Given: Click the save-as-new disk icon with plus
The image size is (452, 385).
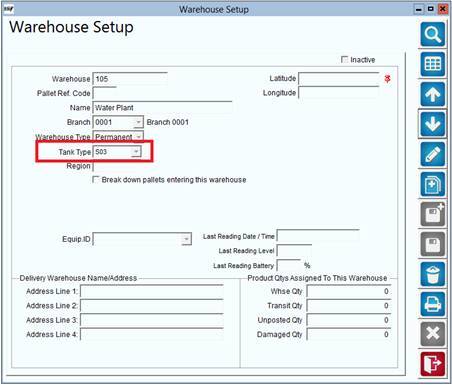Looking at the screenshot, I should click(433, 214).
